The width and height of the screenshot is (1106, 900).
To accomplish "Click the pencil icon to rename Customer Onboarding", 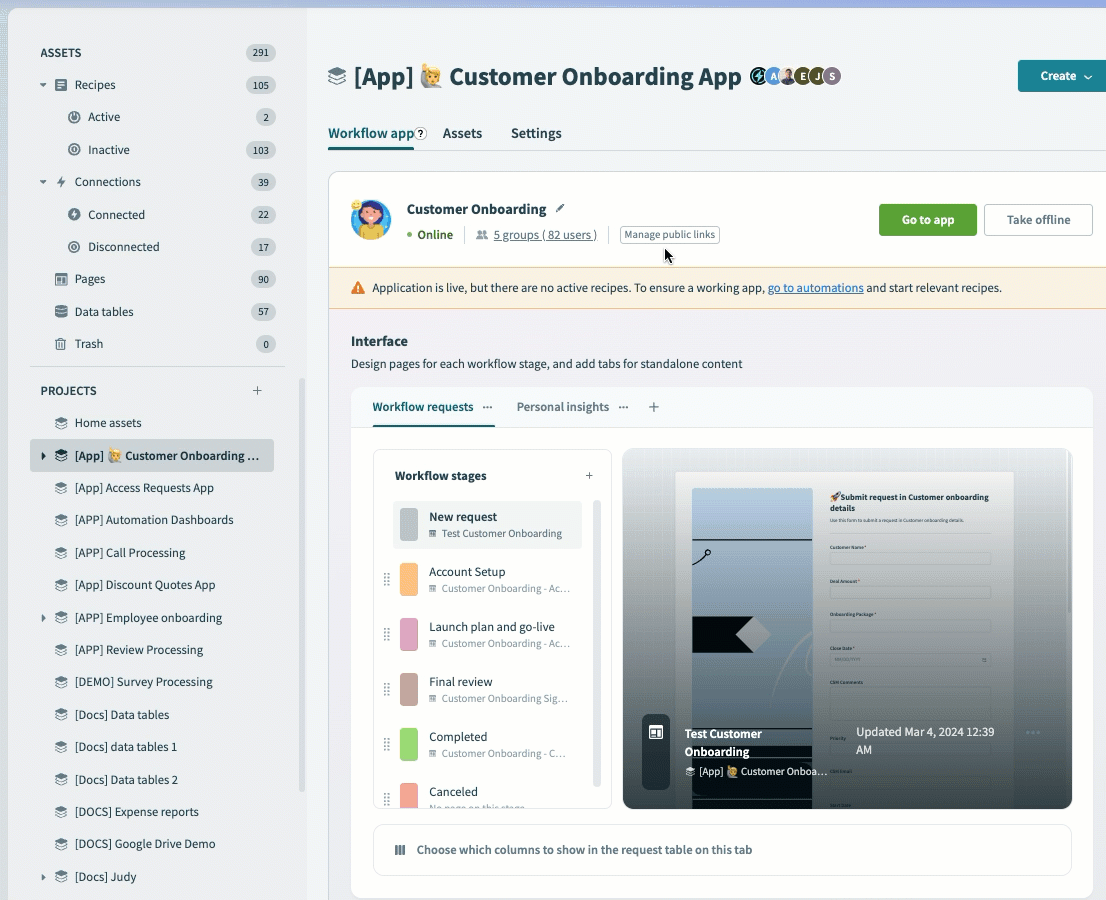I will 560,208.
